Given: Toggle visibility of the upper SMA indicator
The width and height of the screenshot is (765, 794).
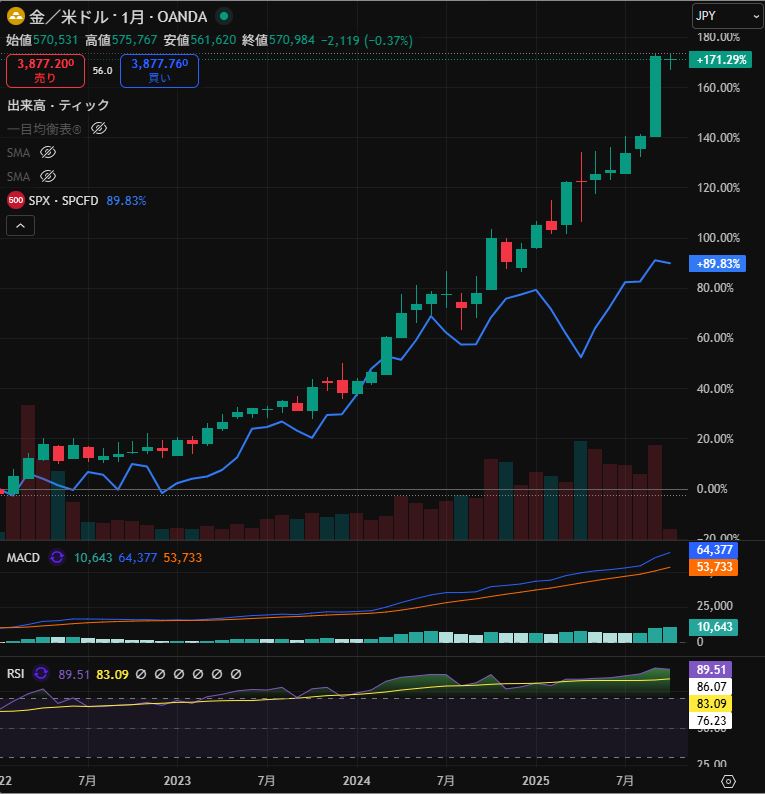Looking at the screenshot, I should [47, 152].
